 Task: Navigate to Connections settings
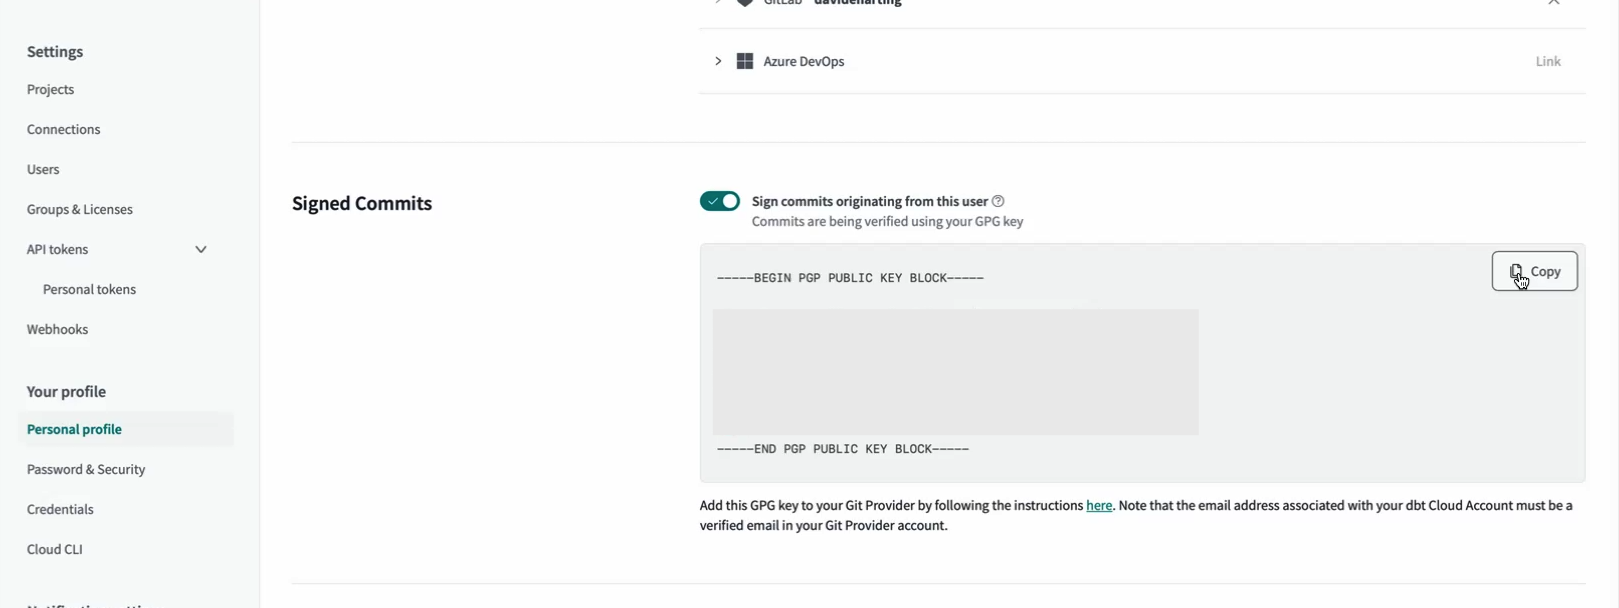click(x=63, y=129)
